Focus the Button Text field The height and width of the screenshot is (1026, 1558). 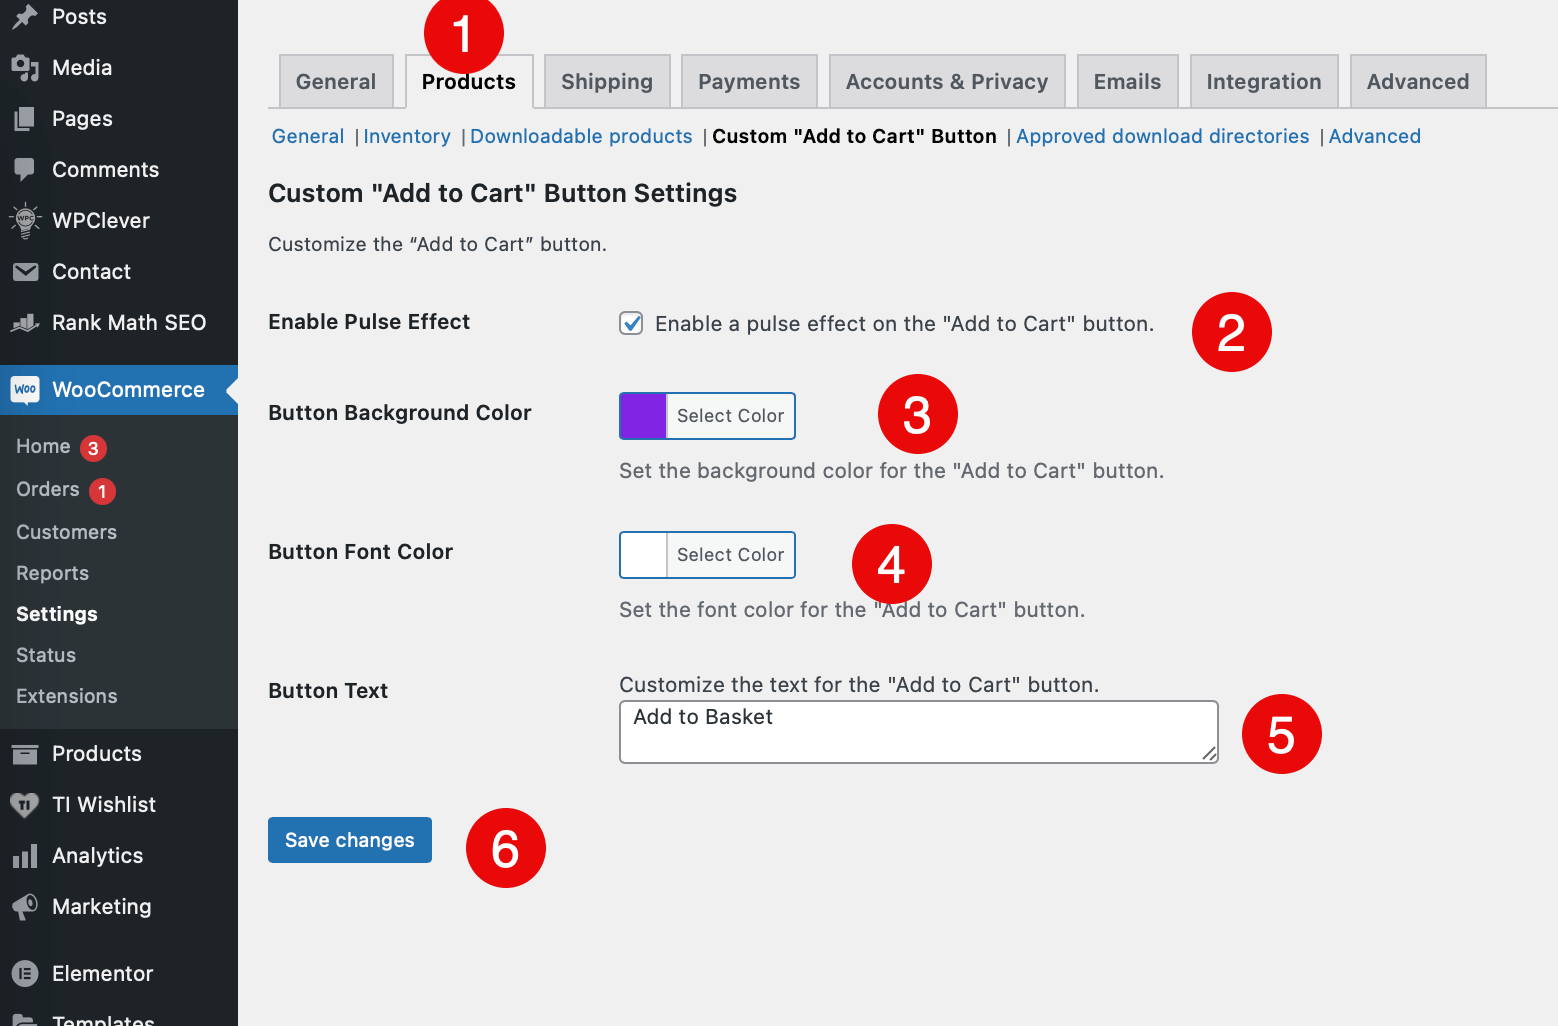point(919,732)
